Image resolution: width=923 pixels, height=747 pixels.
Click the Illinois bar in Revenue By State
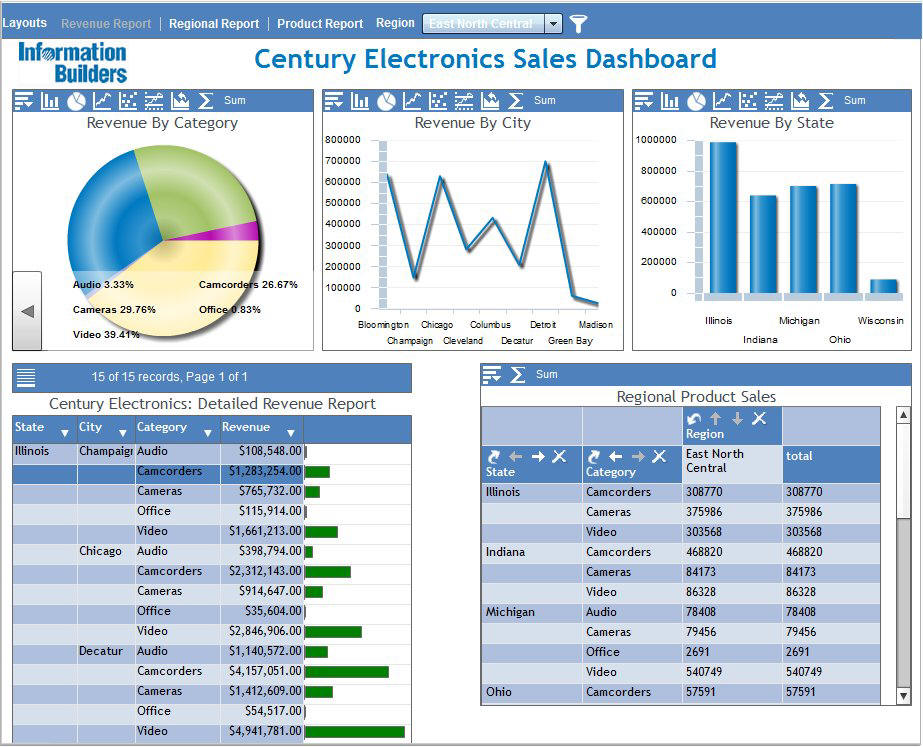click(723, 217)
